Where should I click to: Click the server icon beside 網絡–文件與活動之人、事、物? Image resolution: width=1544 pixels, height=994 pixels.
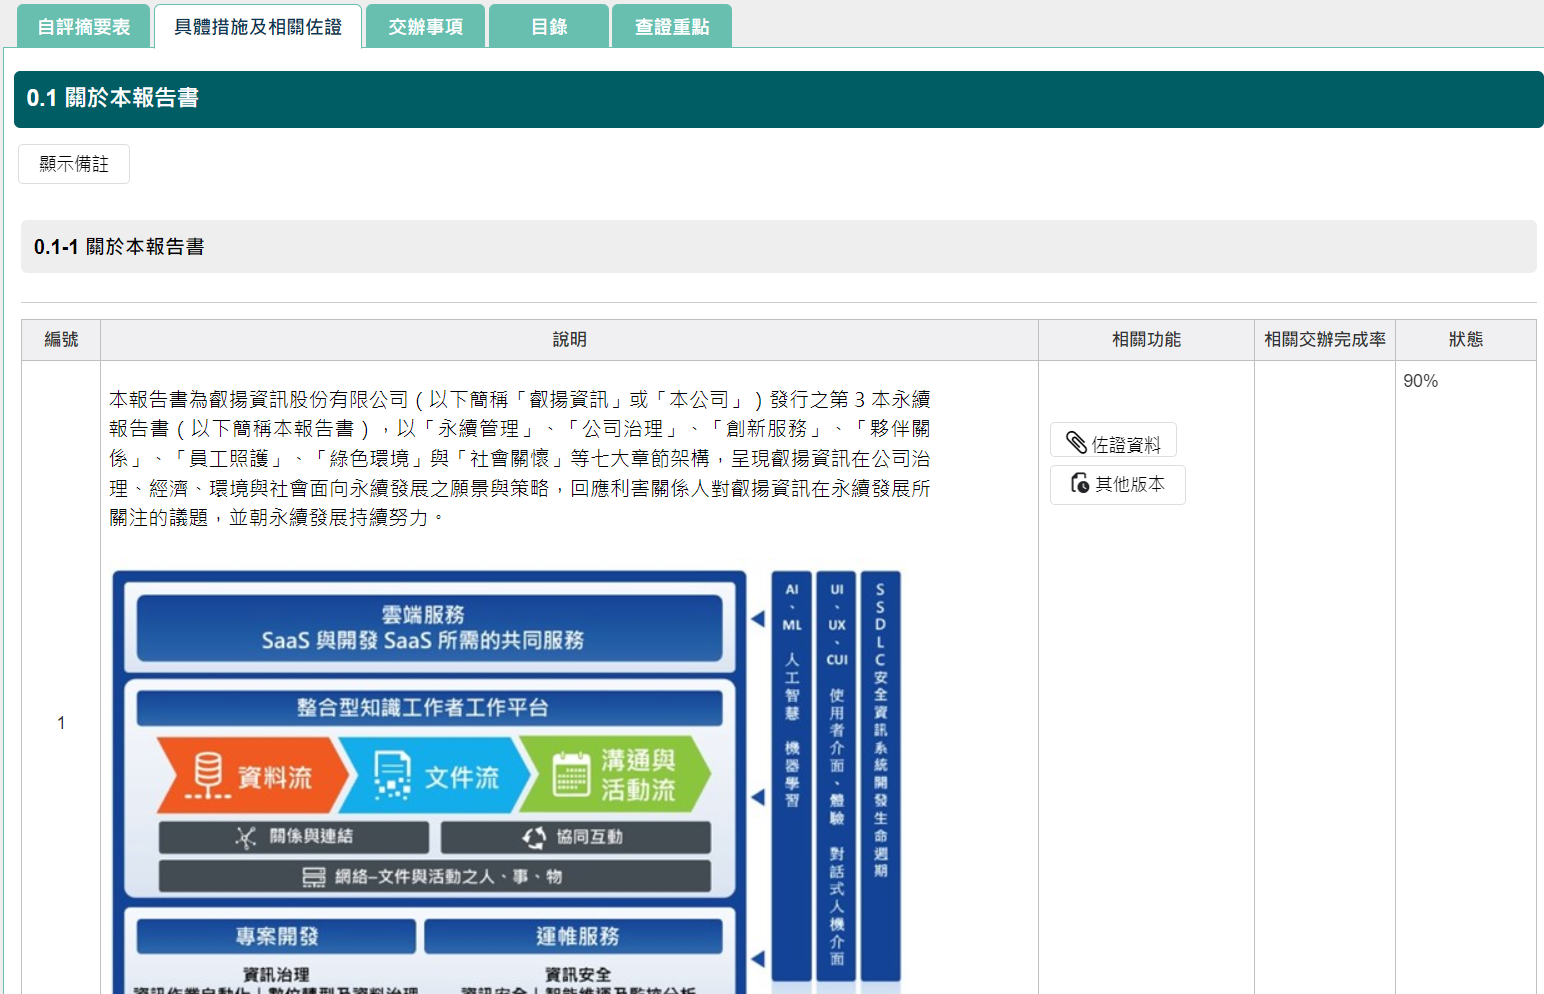[314, 877]
